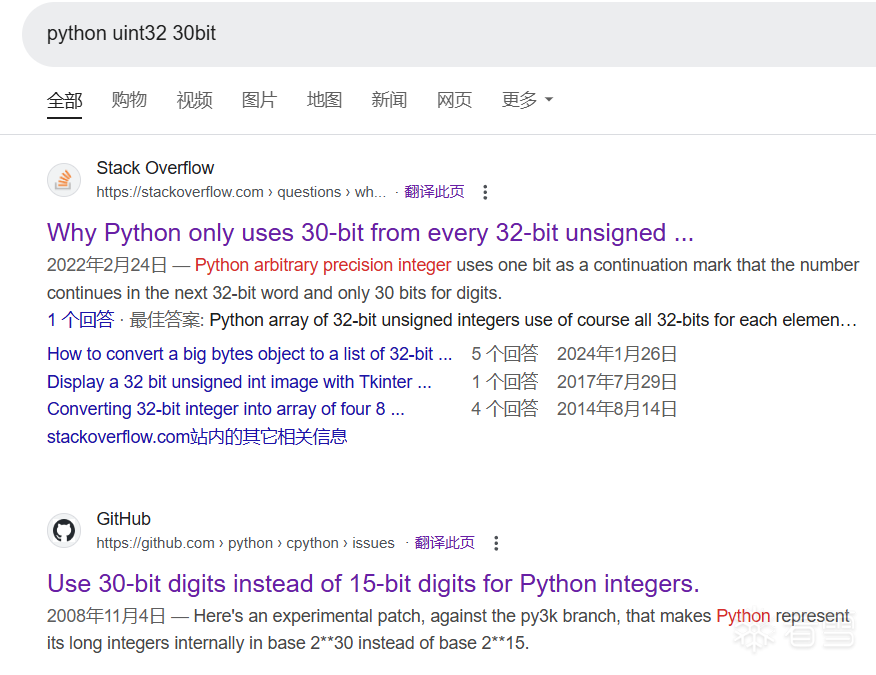Click the stackoverflow.com URL breadcrumb
Screen dimensions: 876x675
coord(241,192)
